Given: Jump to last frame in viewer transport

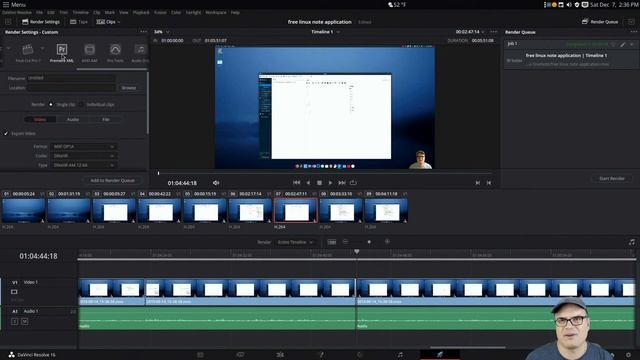Looking at the screenshot, I should click(x=342, y=182).
